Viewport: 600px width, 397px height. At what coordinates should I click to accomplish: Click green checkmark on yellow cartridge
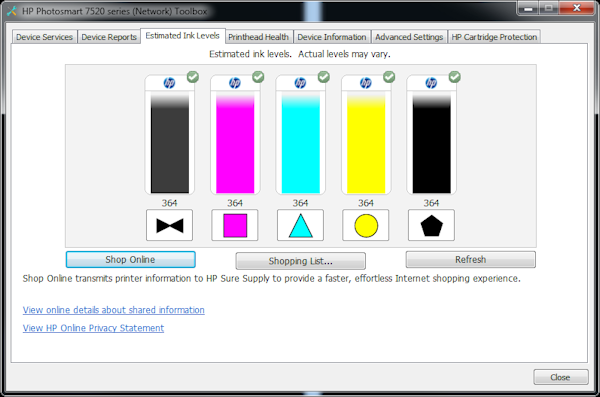(389, 77)
